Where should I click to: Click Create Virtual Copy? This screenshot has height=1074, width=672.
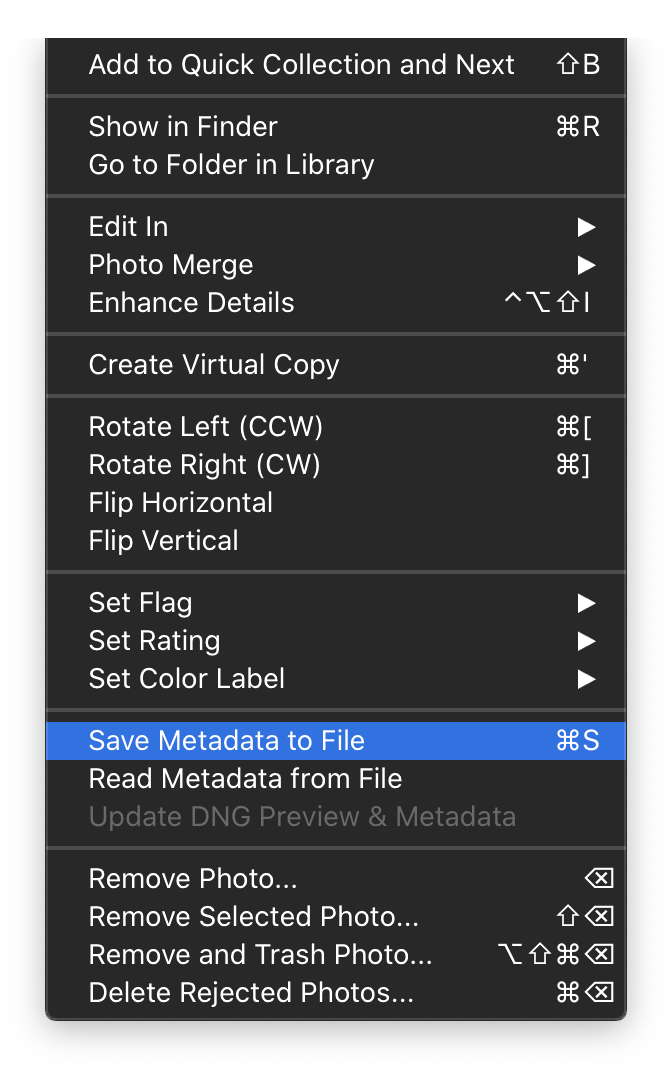(x=214, y=365)
